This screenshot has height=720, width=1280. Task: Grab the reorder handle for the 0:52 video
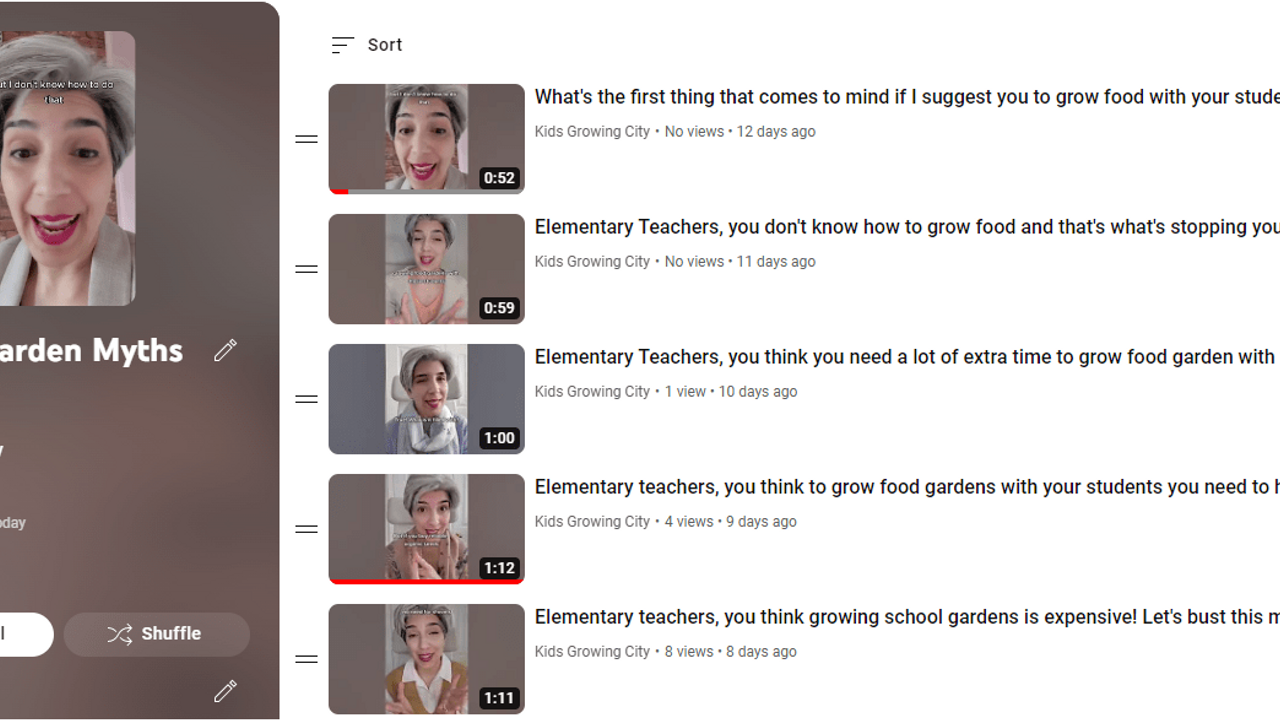click(306, 139)
